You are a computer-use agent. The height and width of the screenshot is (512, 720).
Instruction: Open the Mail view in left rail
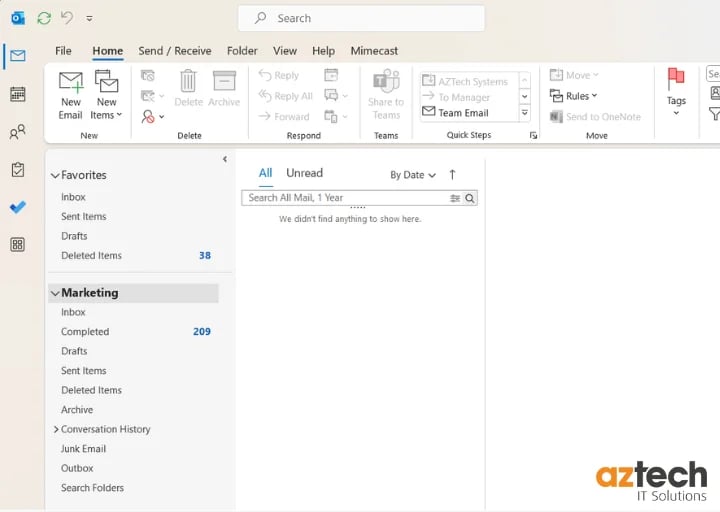coord(18,56)
